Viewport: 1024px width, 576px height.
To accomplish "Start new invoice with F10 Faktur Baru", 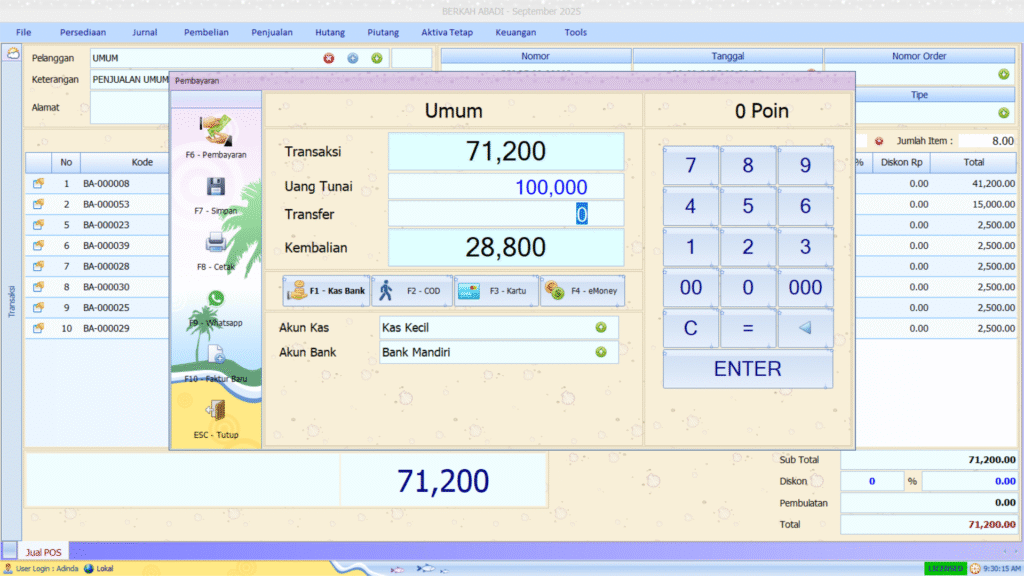I will coord(216,355).
